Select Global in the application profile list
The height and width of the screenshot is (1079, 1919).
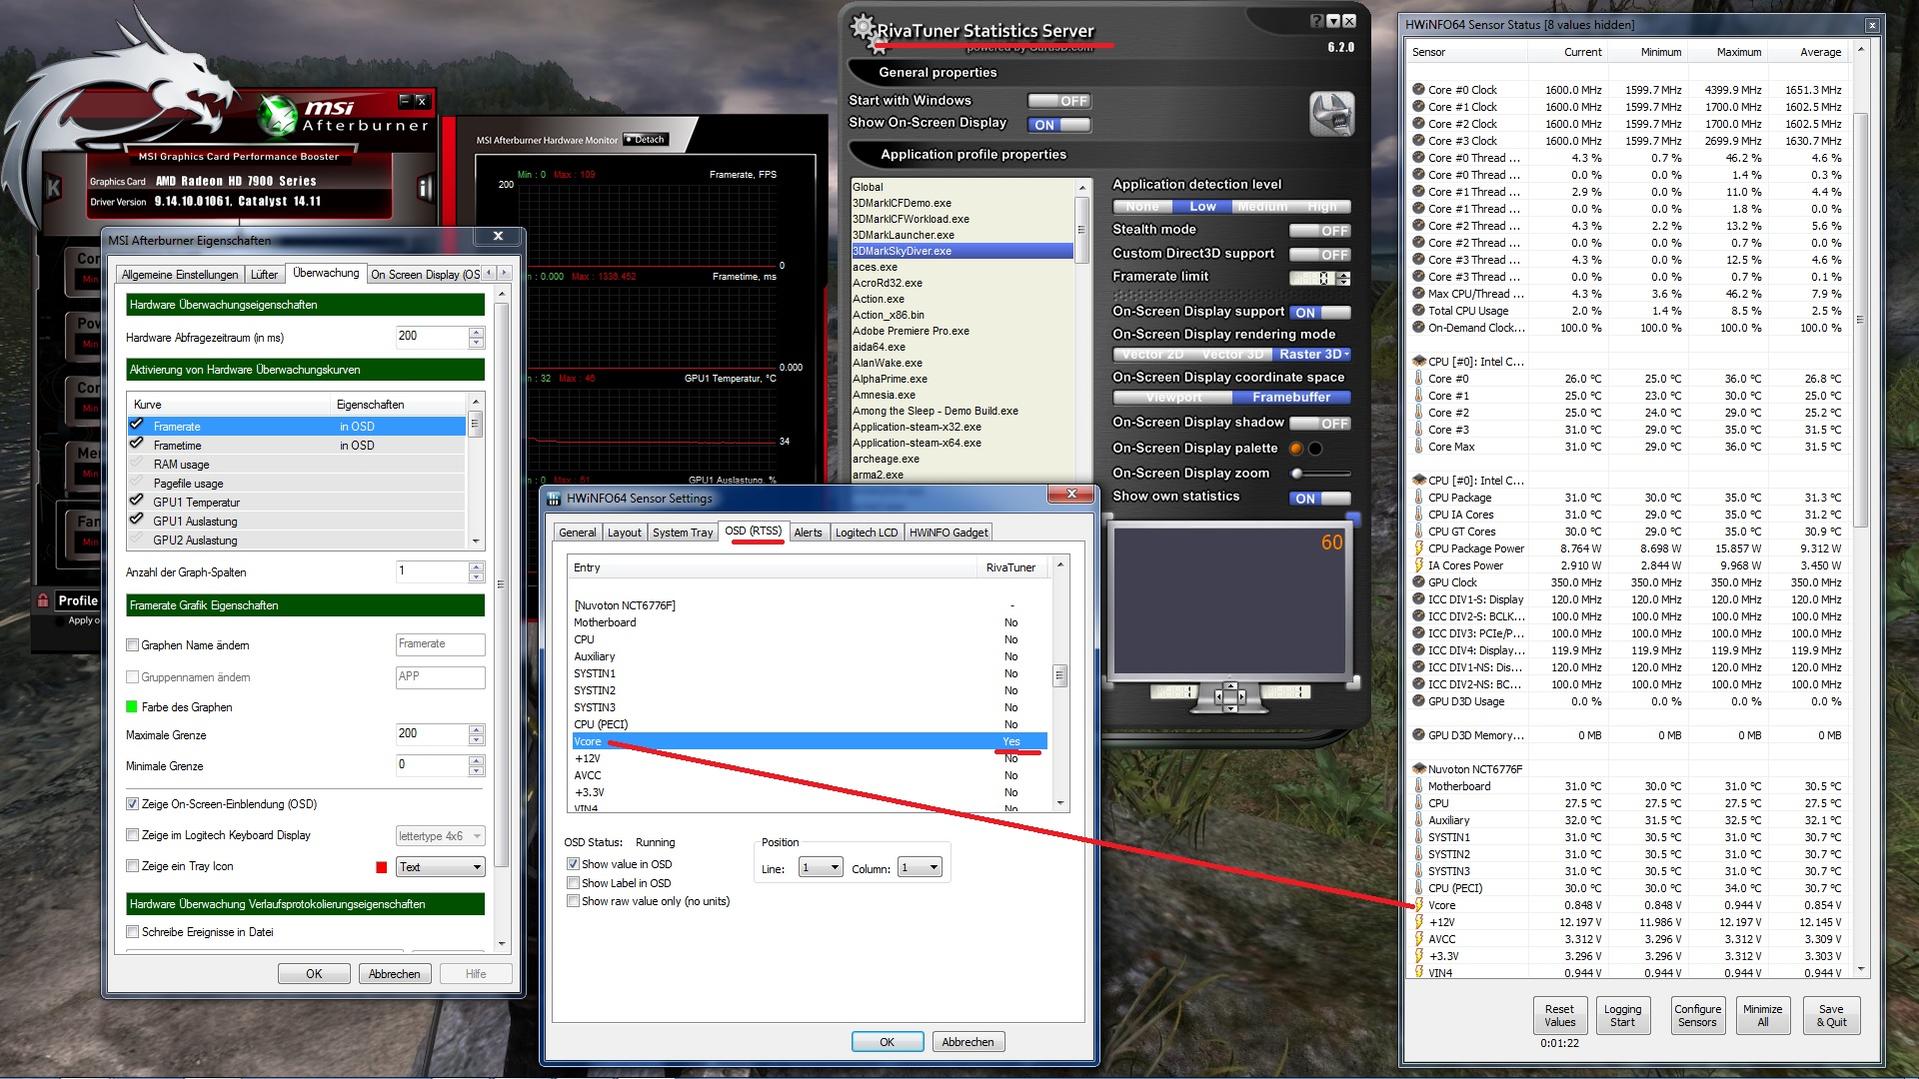click(961, 187)
